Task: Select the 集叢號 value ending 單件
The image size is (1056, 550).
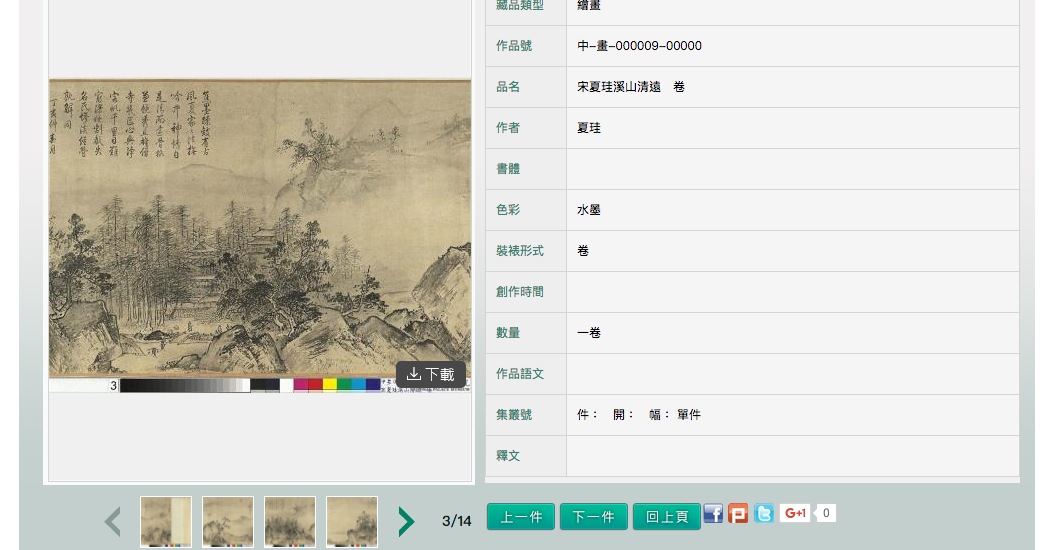Action: click(x=638, y=415)
